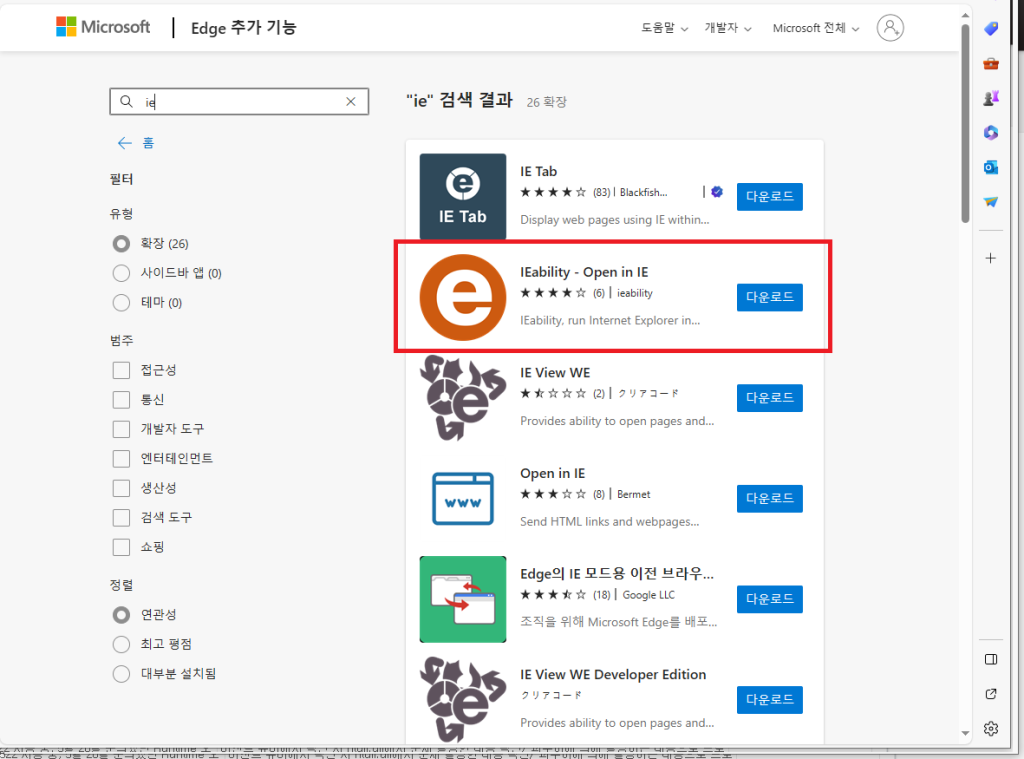Open the IEability orange e icon
The width and height of the screenshot is (1024, 759).
[462, 297]
